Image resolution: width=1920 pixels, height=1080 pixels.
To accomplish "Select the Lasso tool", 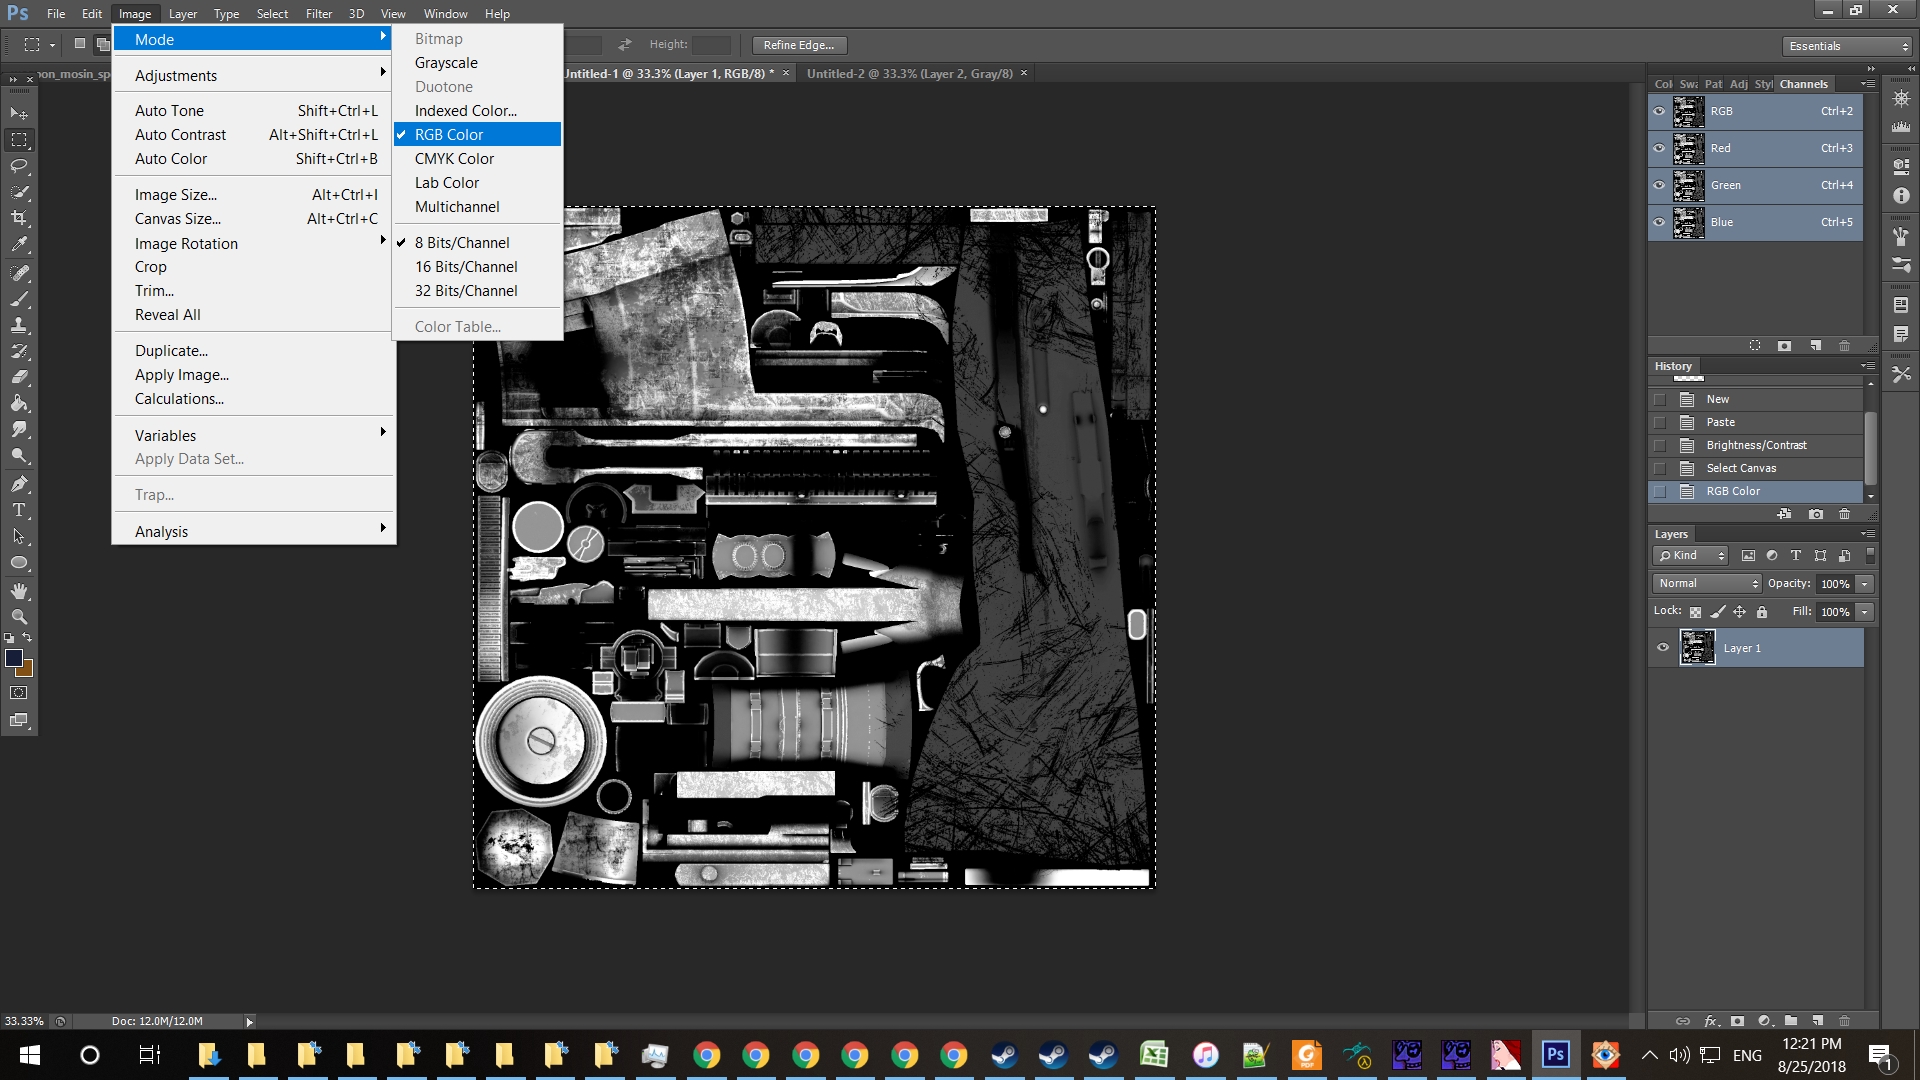I will pyautogui.click(x=19, y=166).
